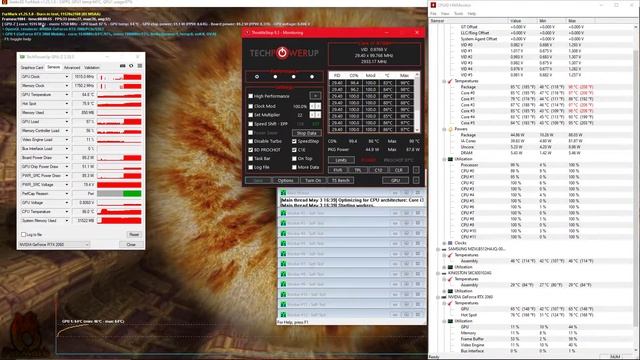Click Prime95 Worker #3 window icon

[x=283, y=233]
